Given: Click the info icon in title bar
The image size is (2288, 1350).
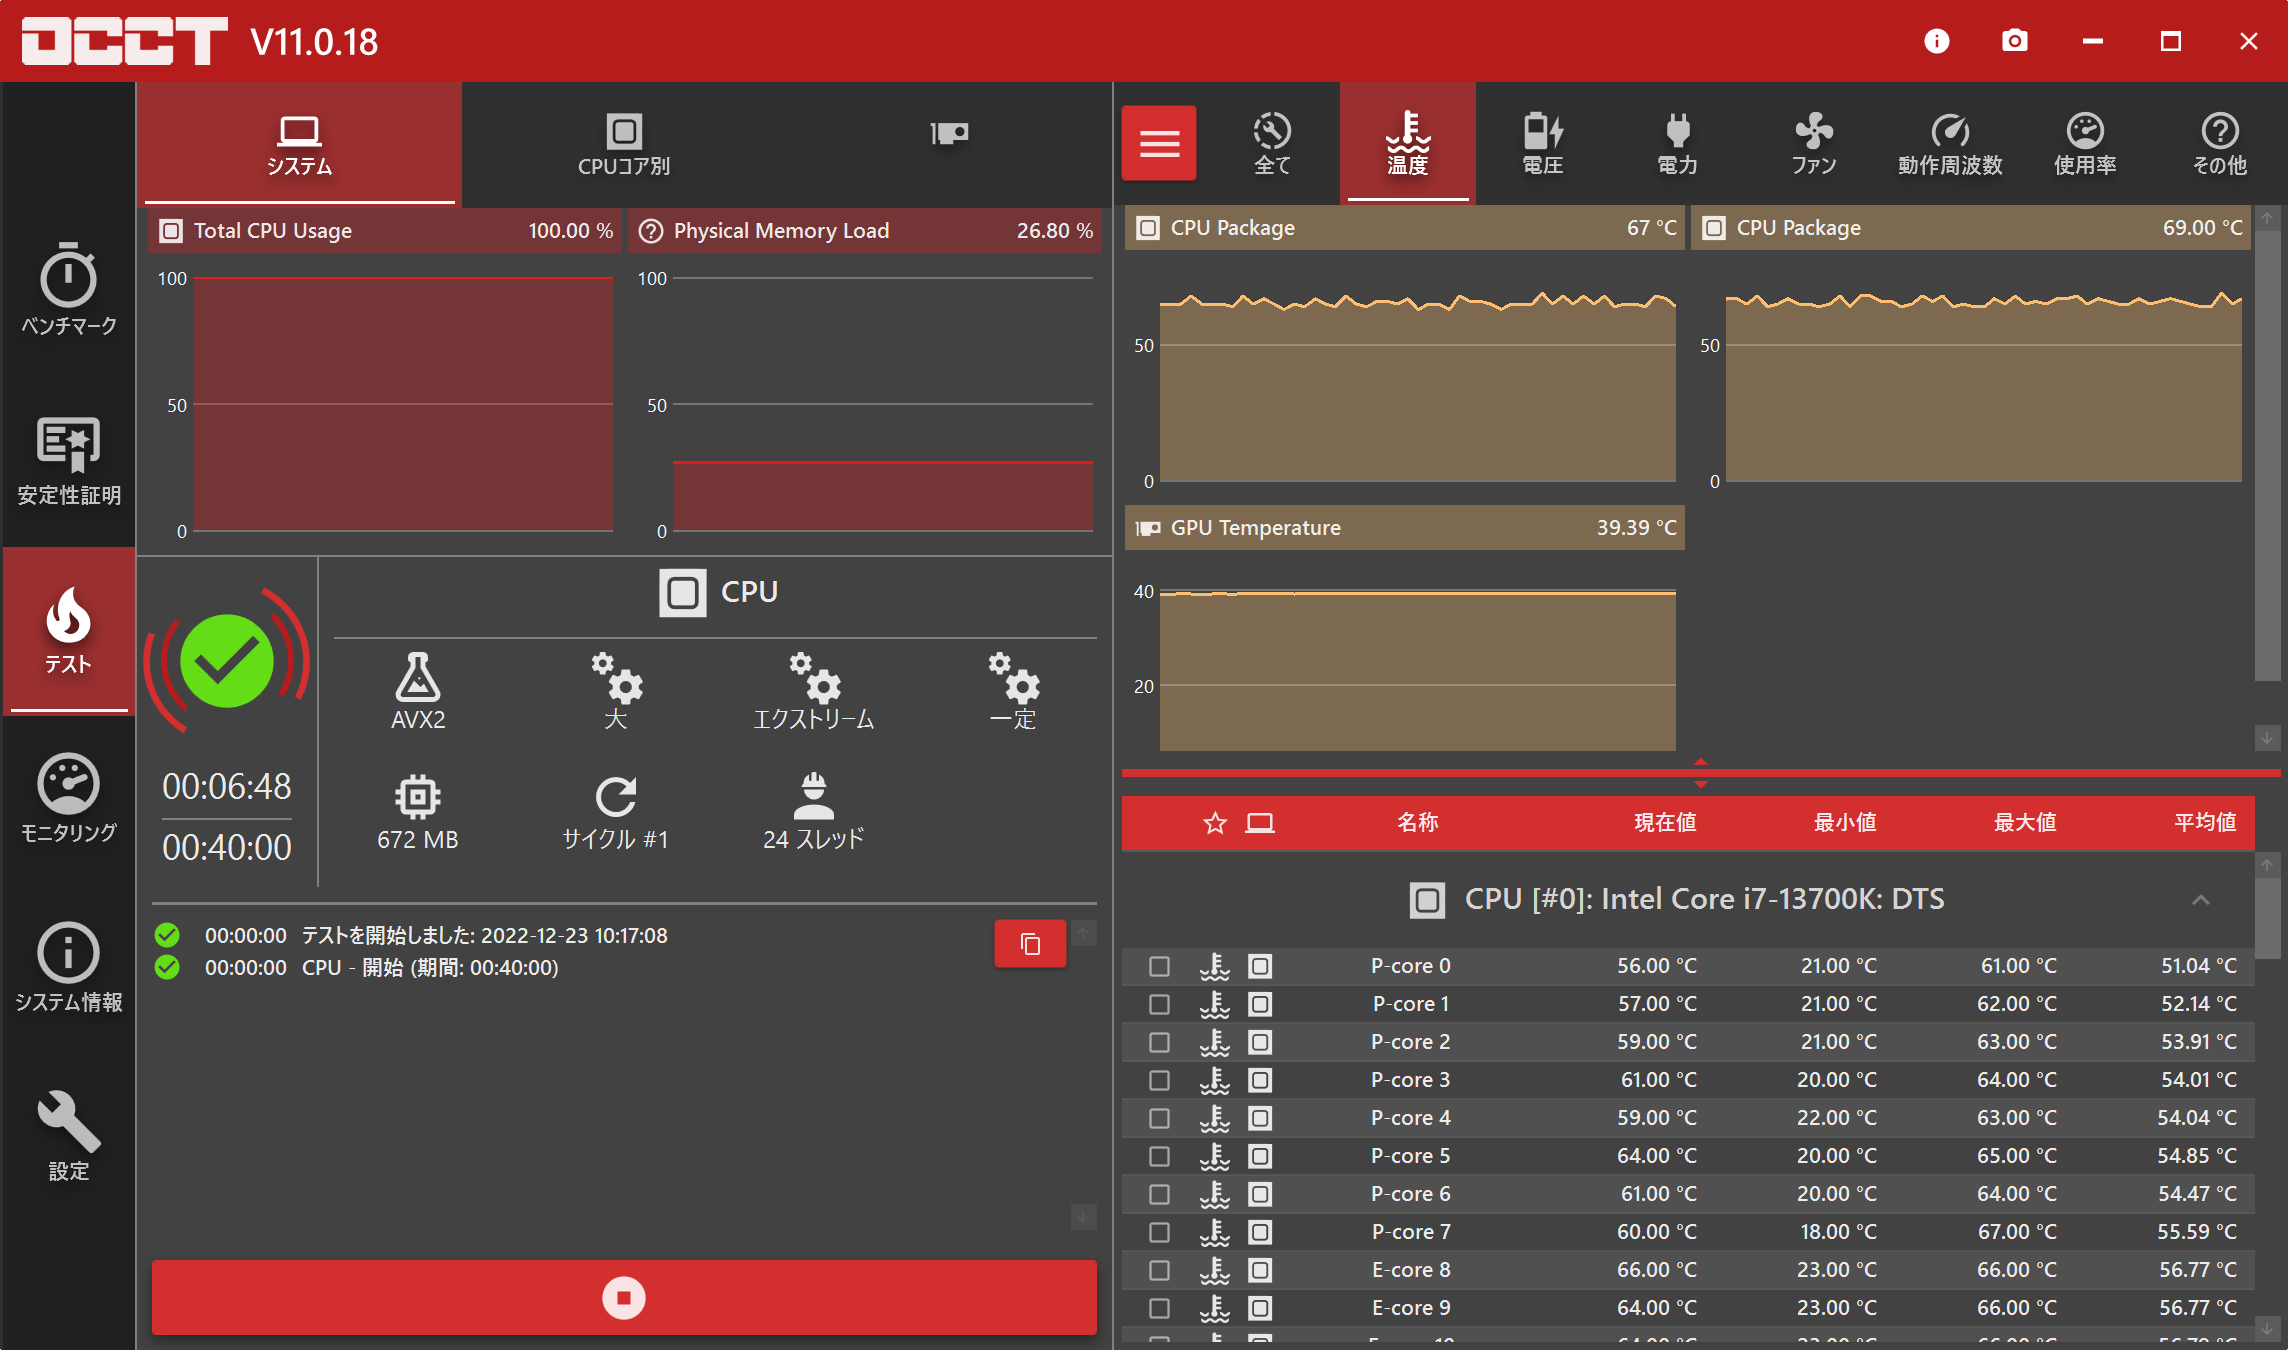Looking at the screenshot, I should pyautogui.click(x=1937, y=41).
